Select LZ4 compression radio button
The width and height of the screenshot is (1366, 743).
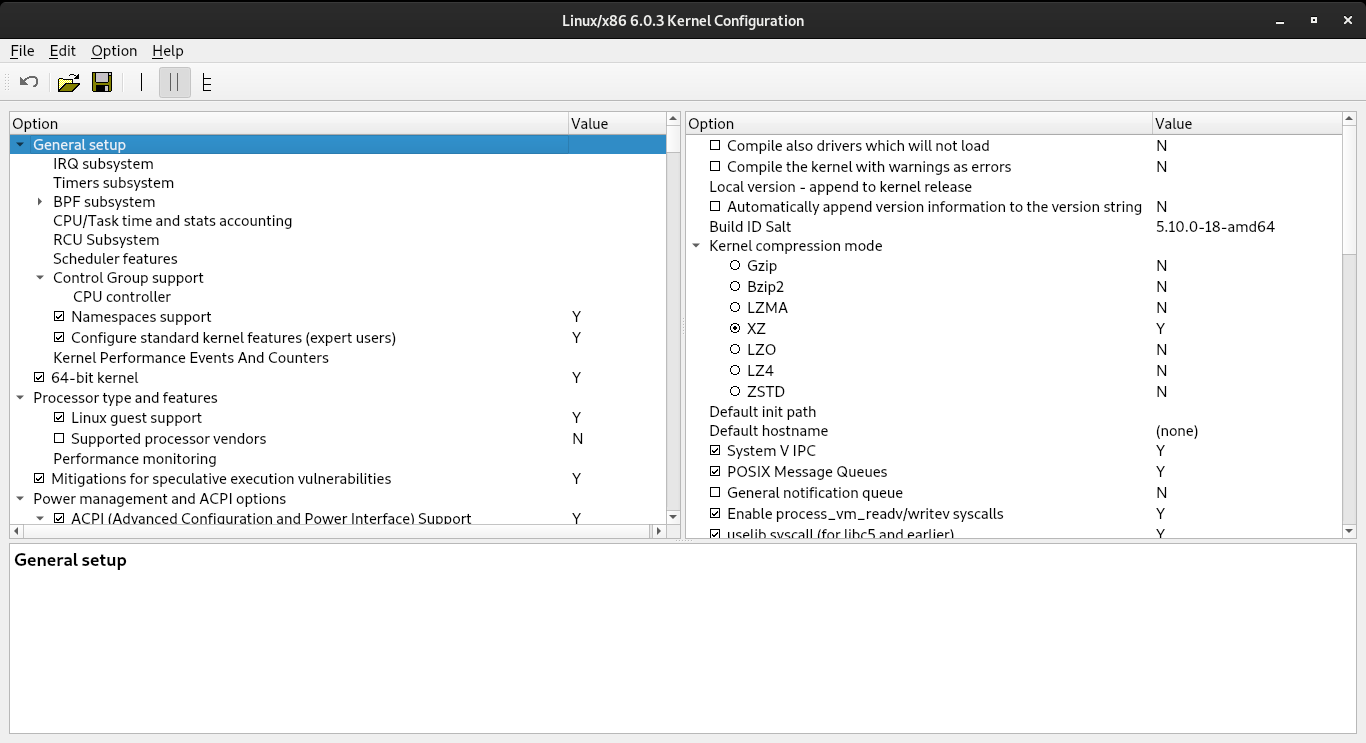pyautogui.click(x=735, y=371)
